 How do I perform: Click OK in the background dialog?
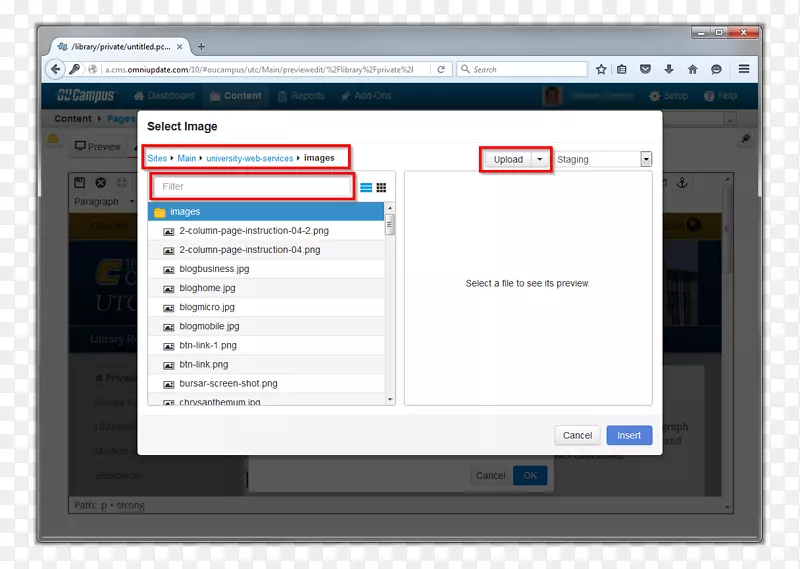point(530,476)
